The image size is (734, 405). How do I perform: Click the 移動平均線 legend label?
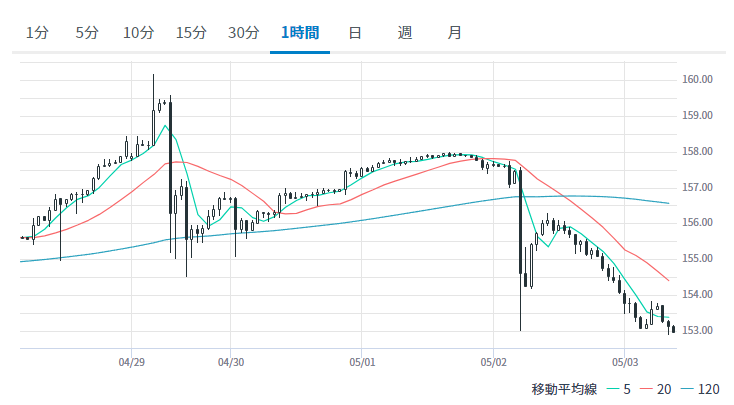[x=564, y=388]
